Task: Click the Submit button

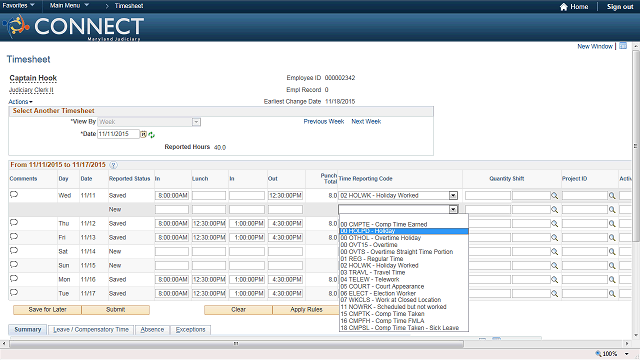Action: 116,309
